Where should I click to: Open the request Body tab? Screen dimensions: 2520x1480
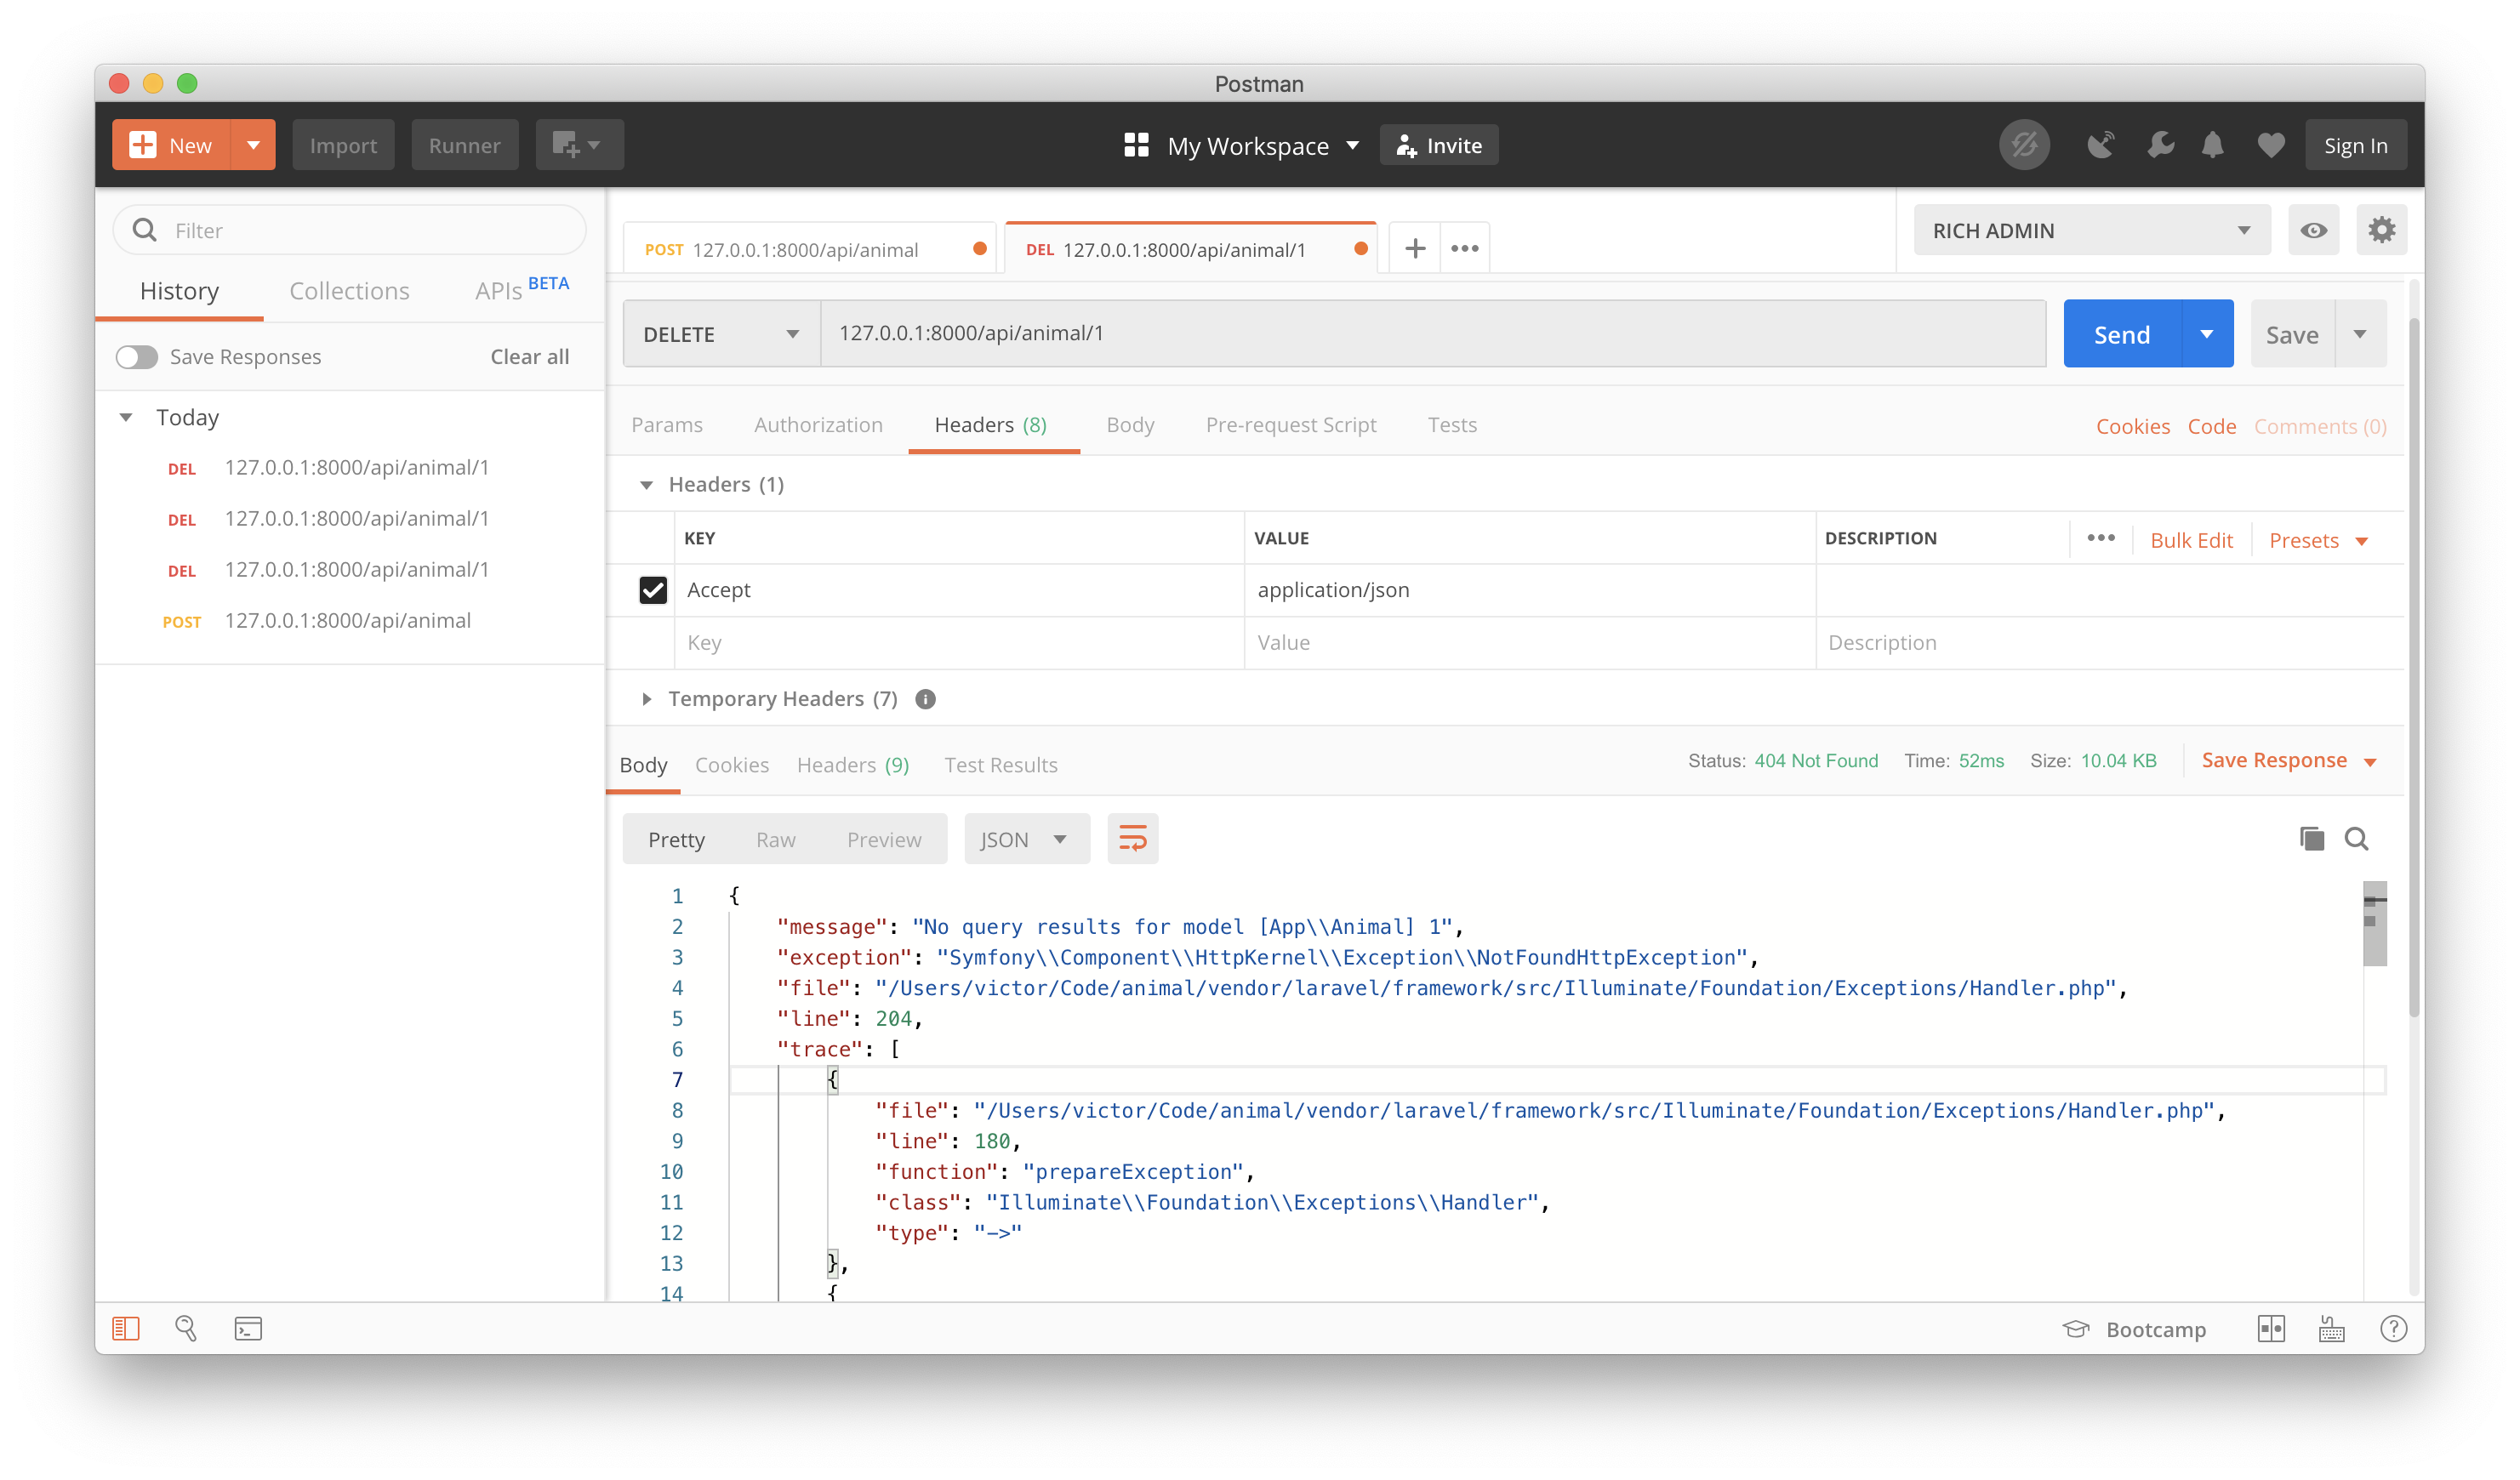point(1130,425)
